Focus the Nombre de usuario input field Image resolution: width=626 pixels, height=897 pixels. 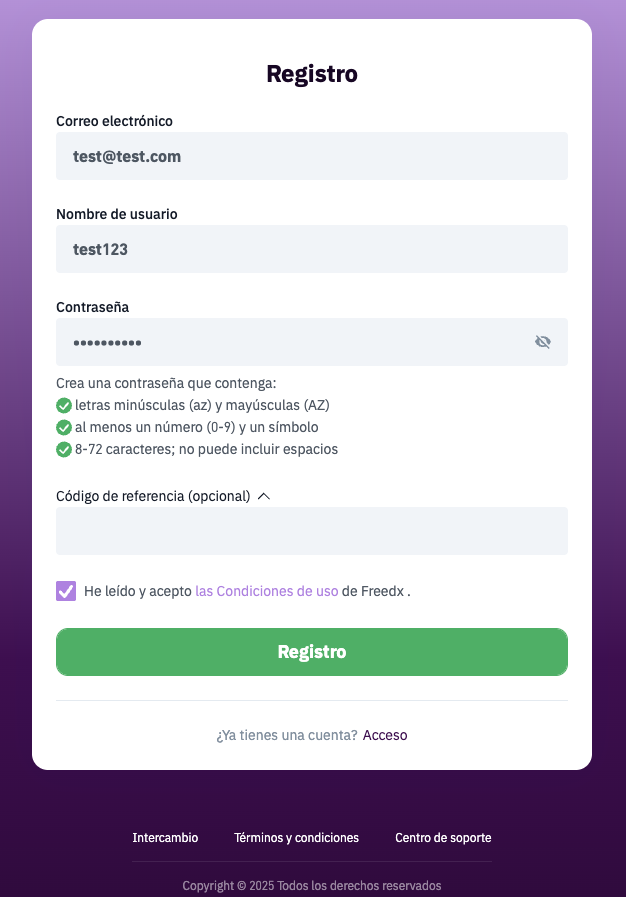(312, 249)
